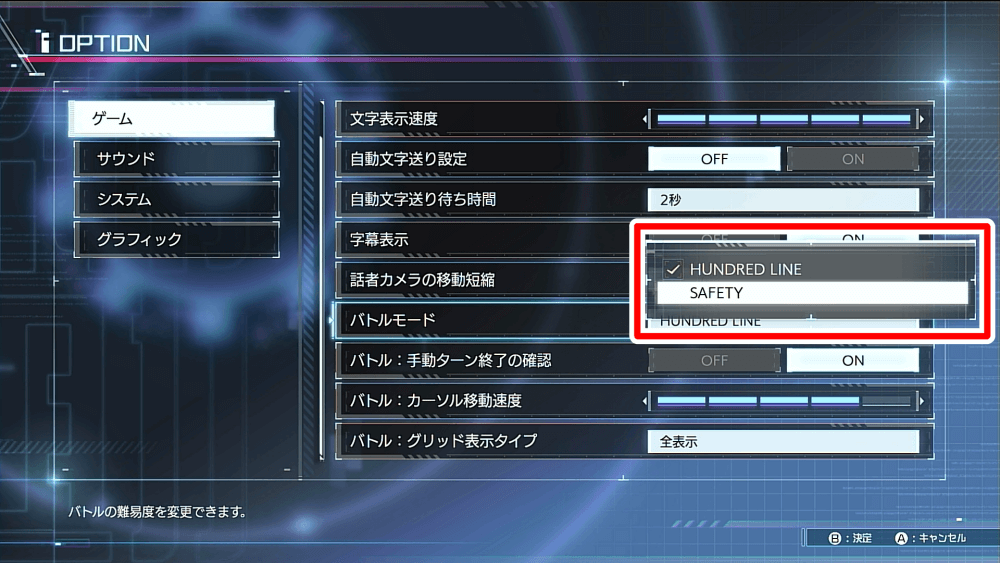Turn ON 手動ターン終了の確認
The height and width of the screenshot is (563, 1000).
click(853, 360)
